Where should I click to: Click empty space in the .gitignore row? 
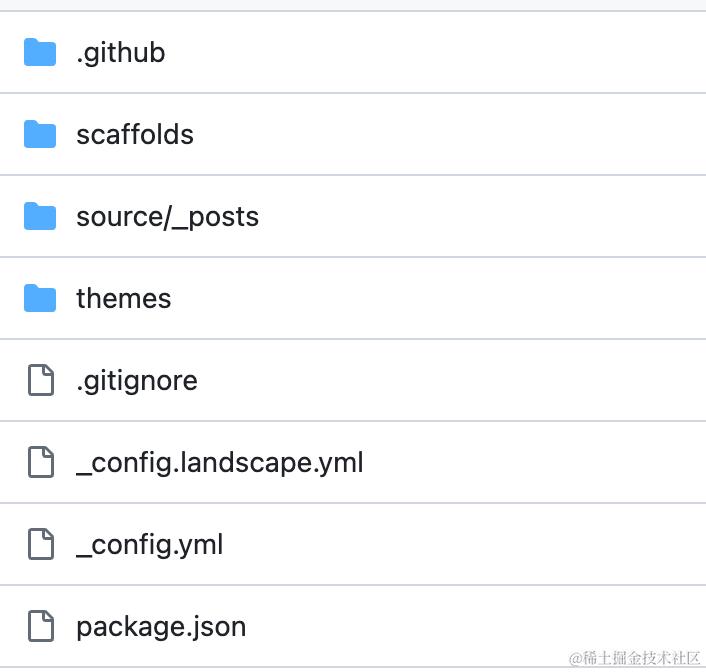click(x=450, y=380)
